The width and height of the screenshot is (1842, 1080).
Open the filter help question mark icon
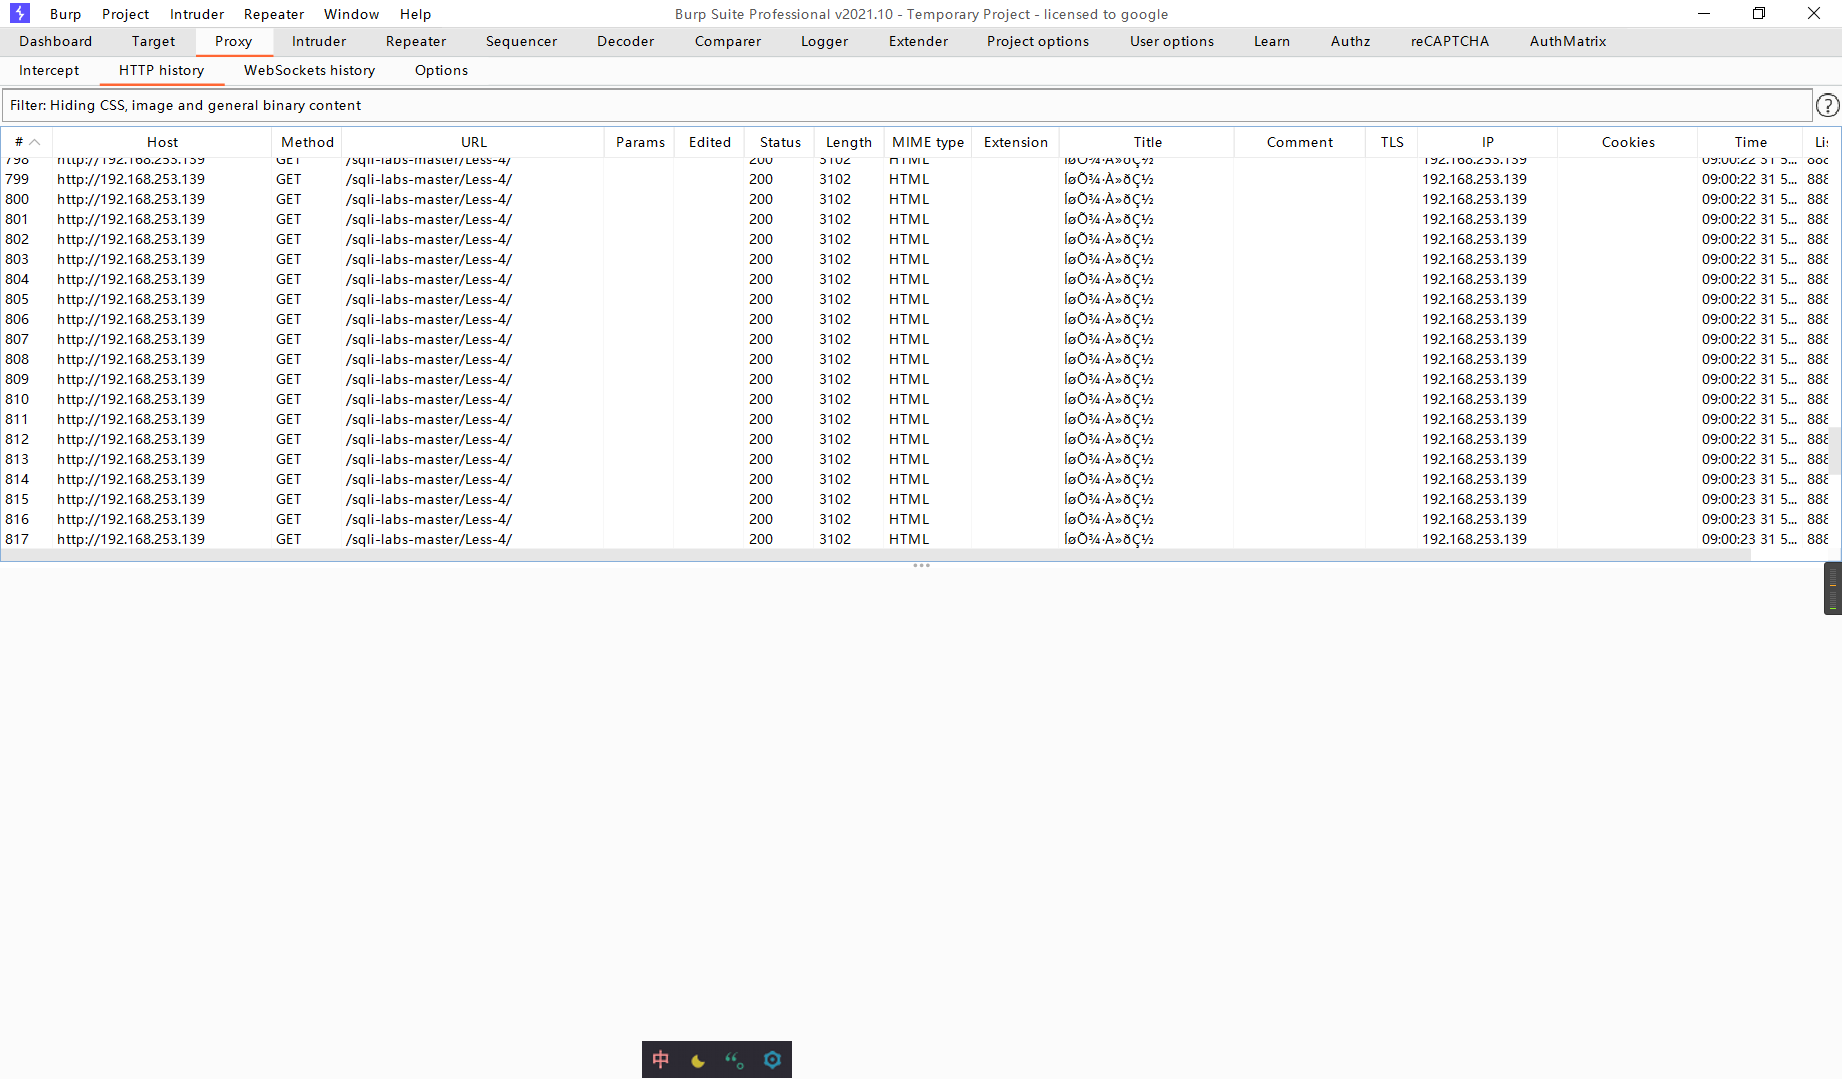coord(1827,105)
